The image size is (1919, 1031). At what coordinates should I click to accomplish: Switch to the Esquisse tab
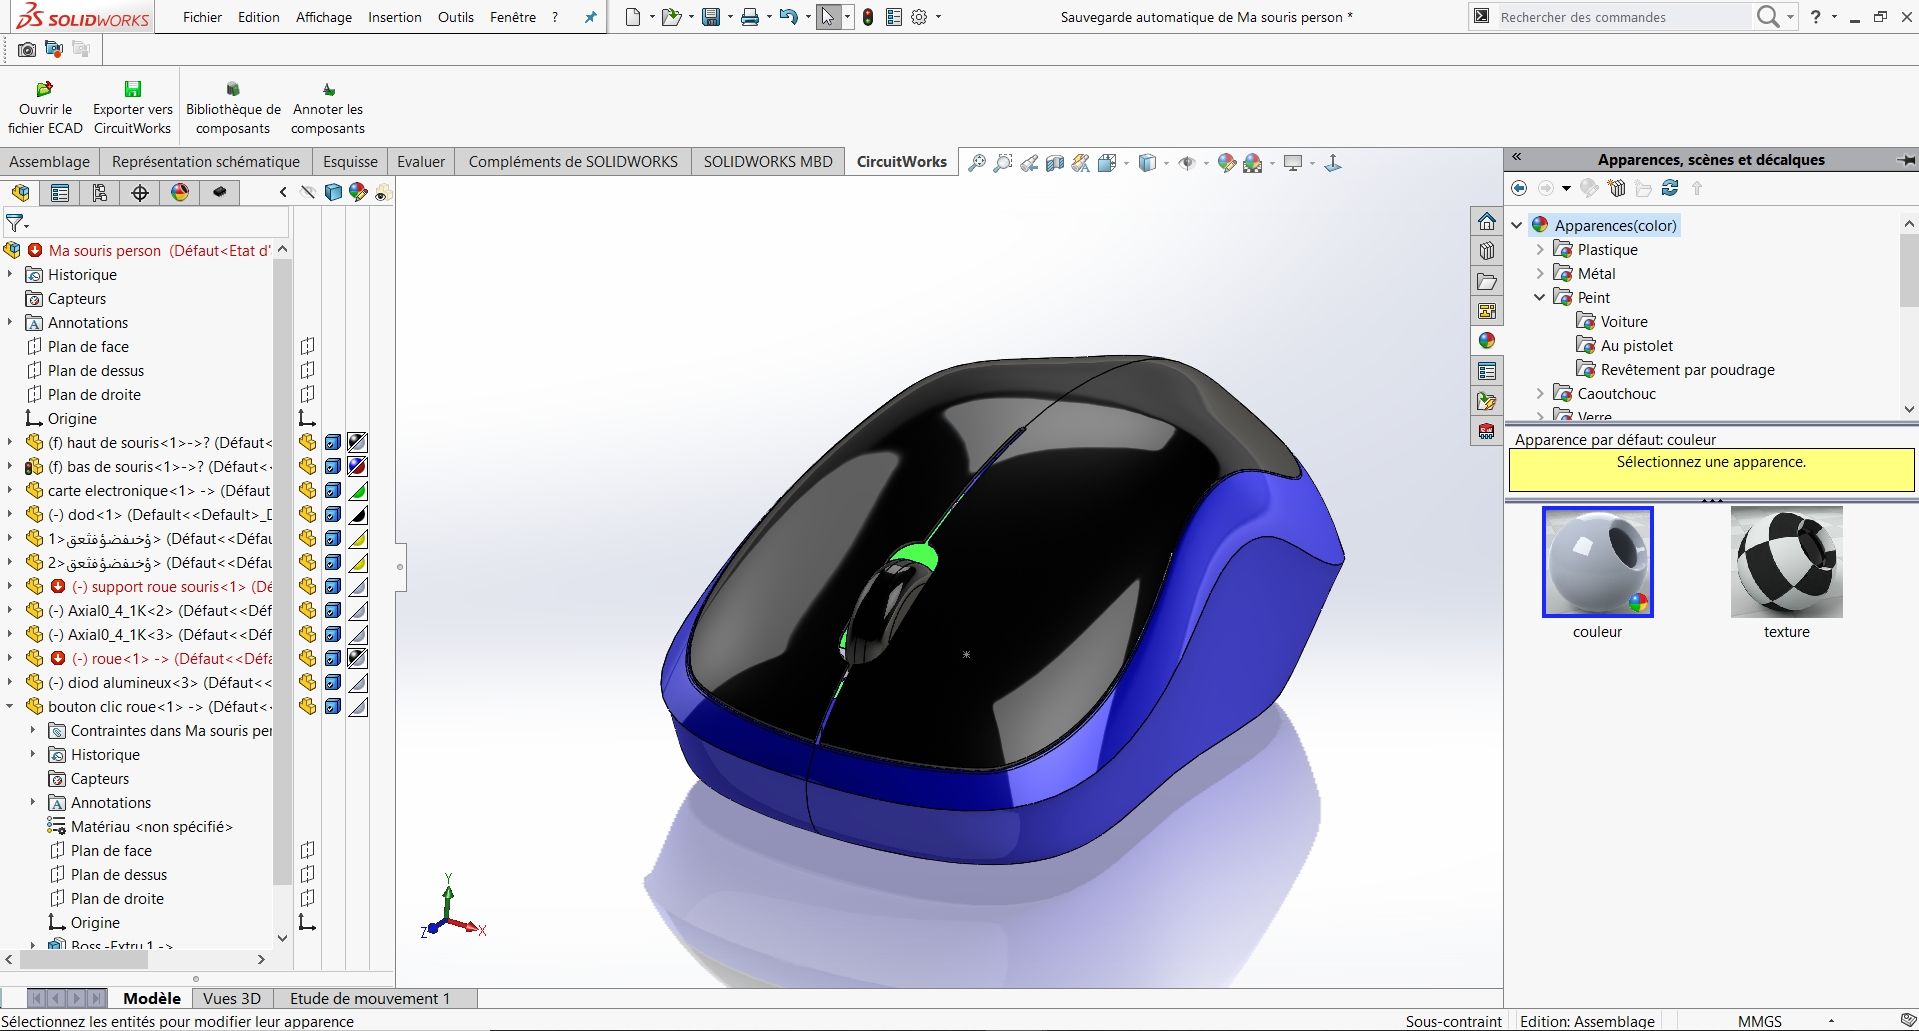pyautogui.click(x=350, y=162)
